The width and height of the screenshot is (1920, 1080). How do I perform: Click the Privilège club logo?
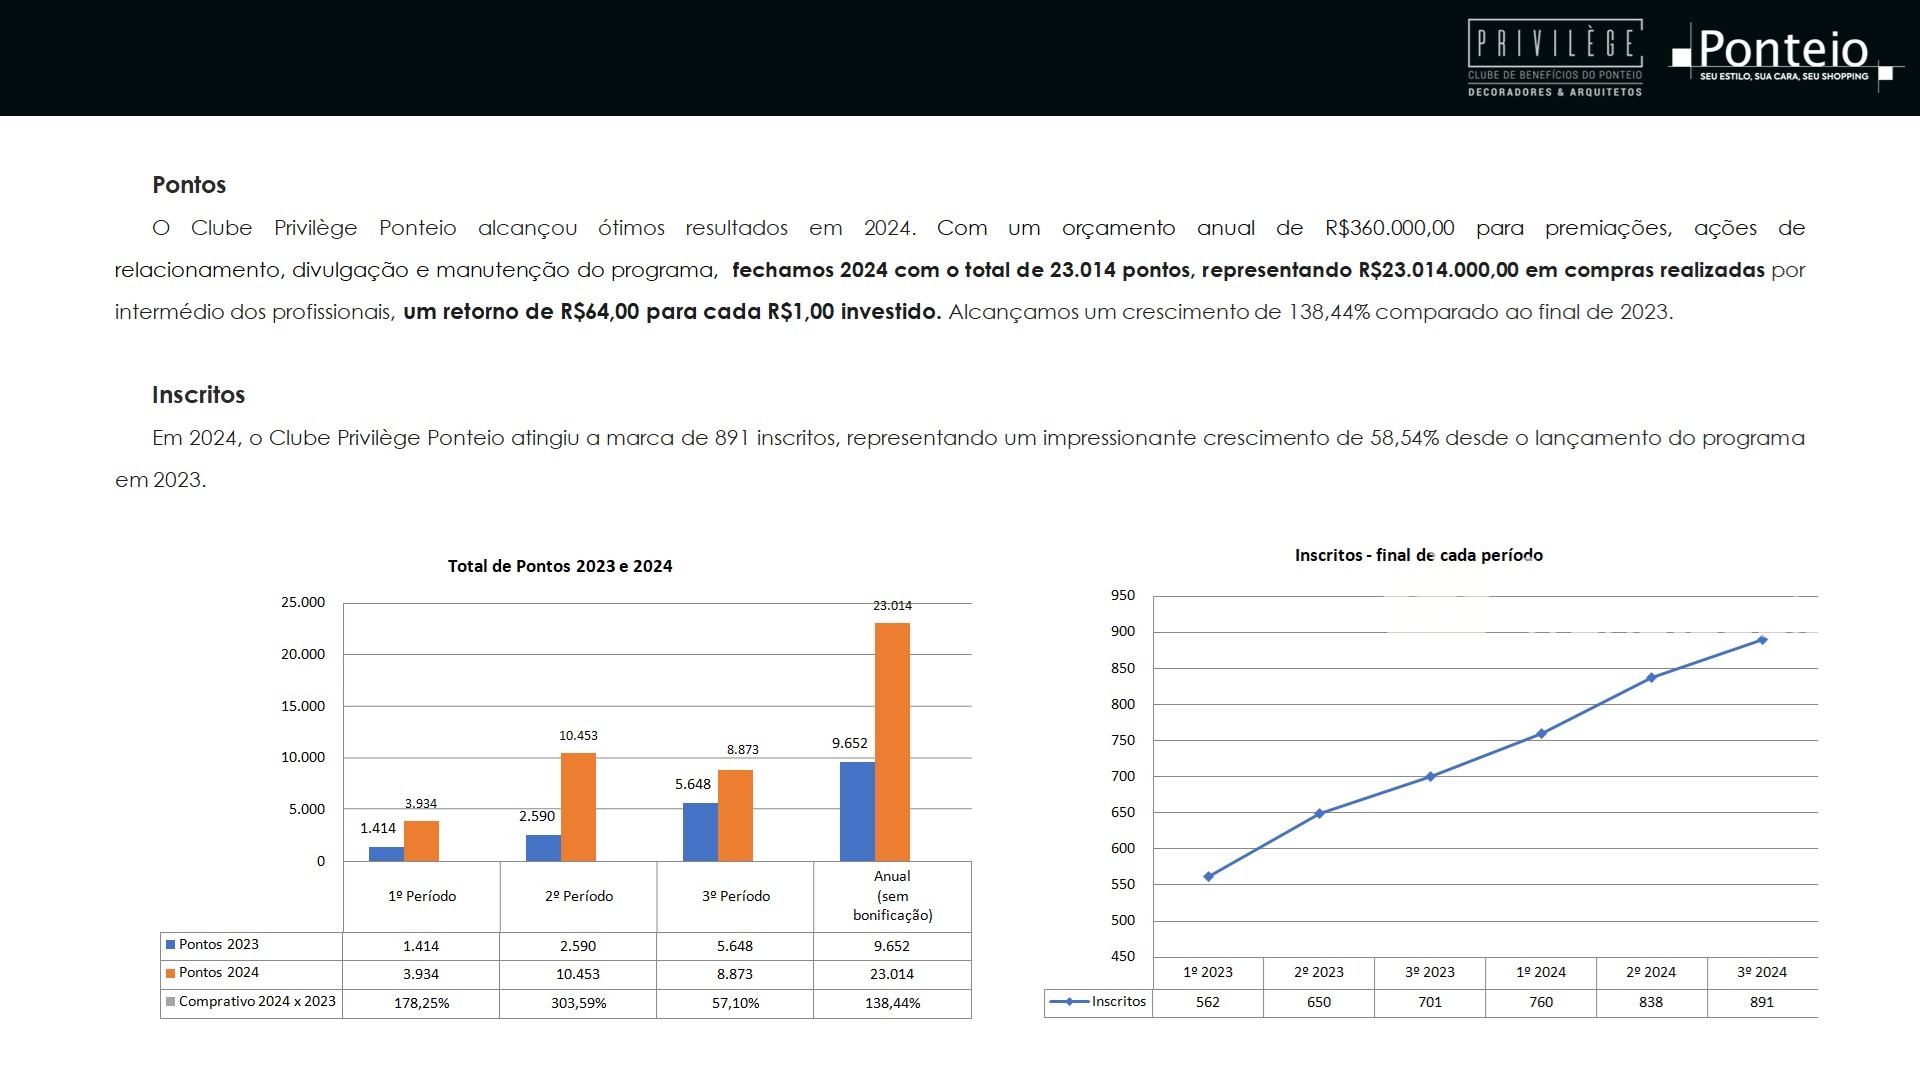pos(1554,58)
